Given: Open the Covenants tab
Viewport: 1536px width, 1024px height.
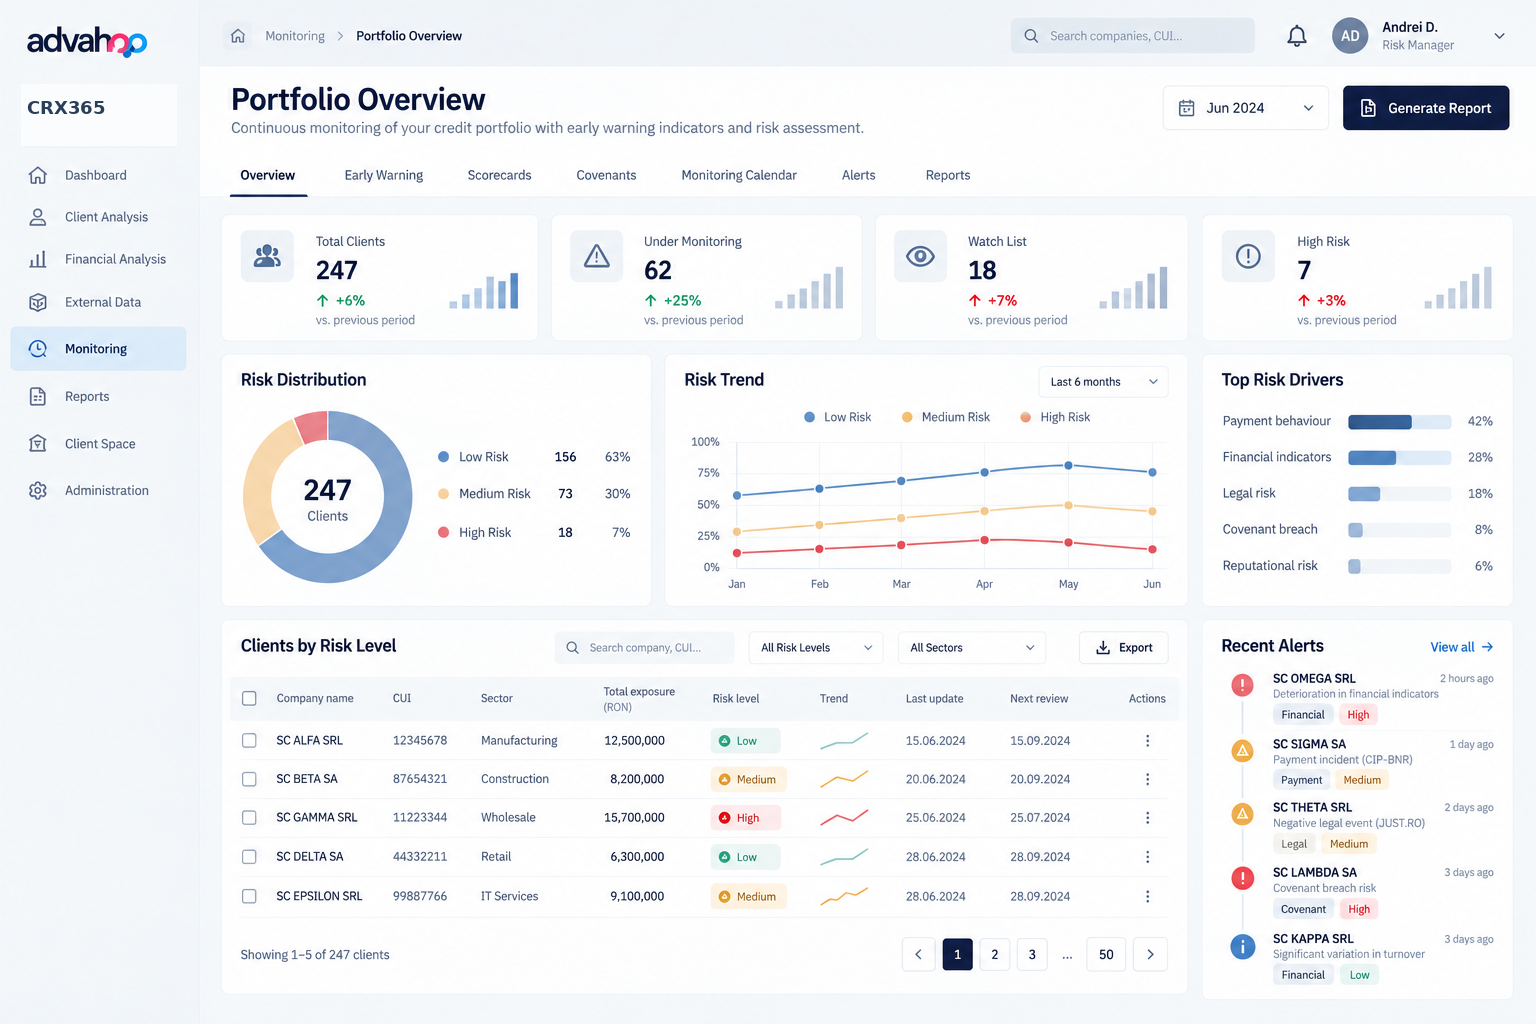Looking at the screenshot, I should [606, 175].
